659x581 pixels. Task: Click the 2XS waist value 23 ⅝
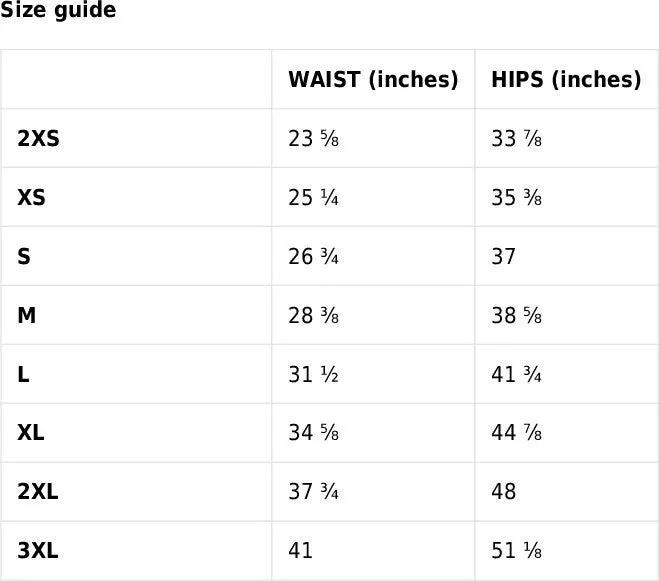[313, 139]
